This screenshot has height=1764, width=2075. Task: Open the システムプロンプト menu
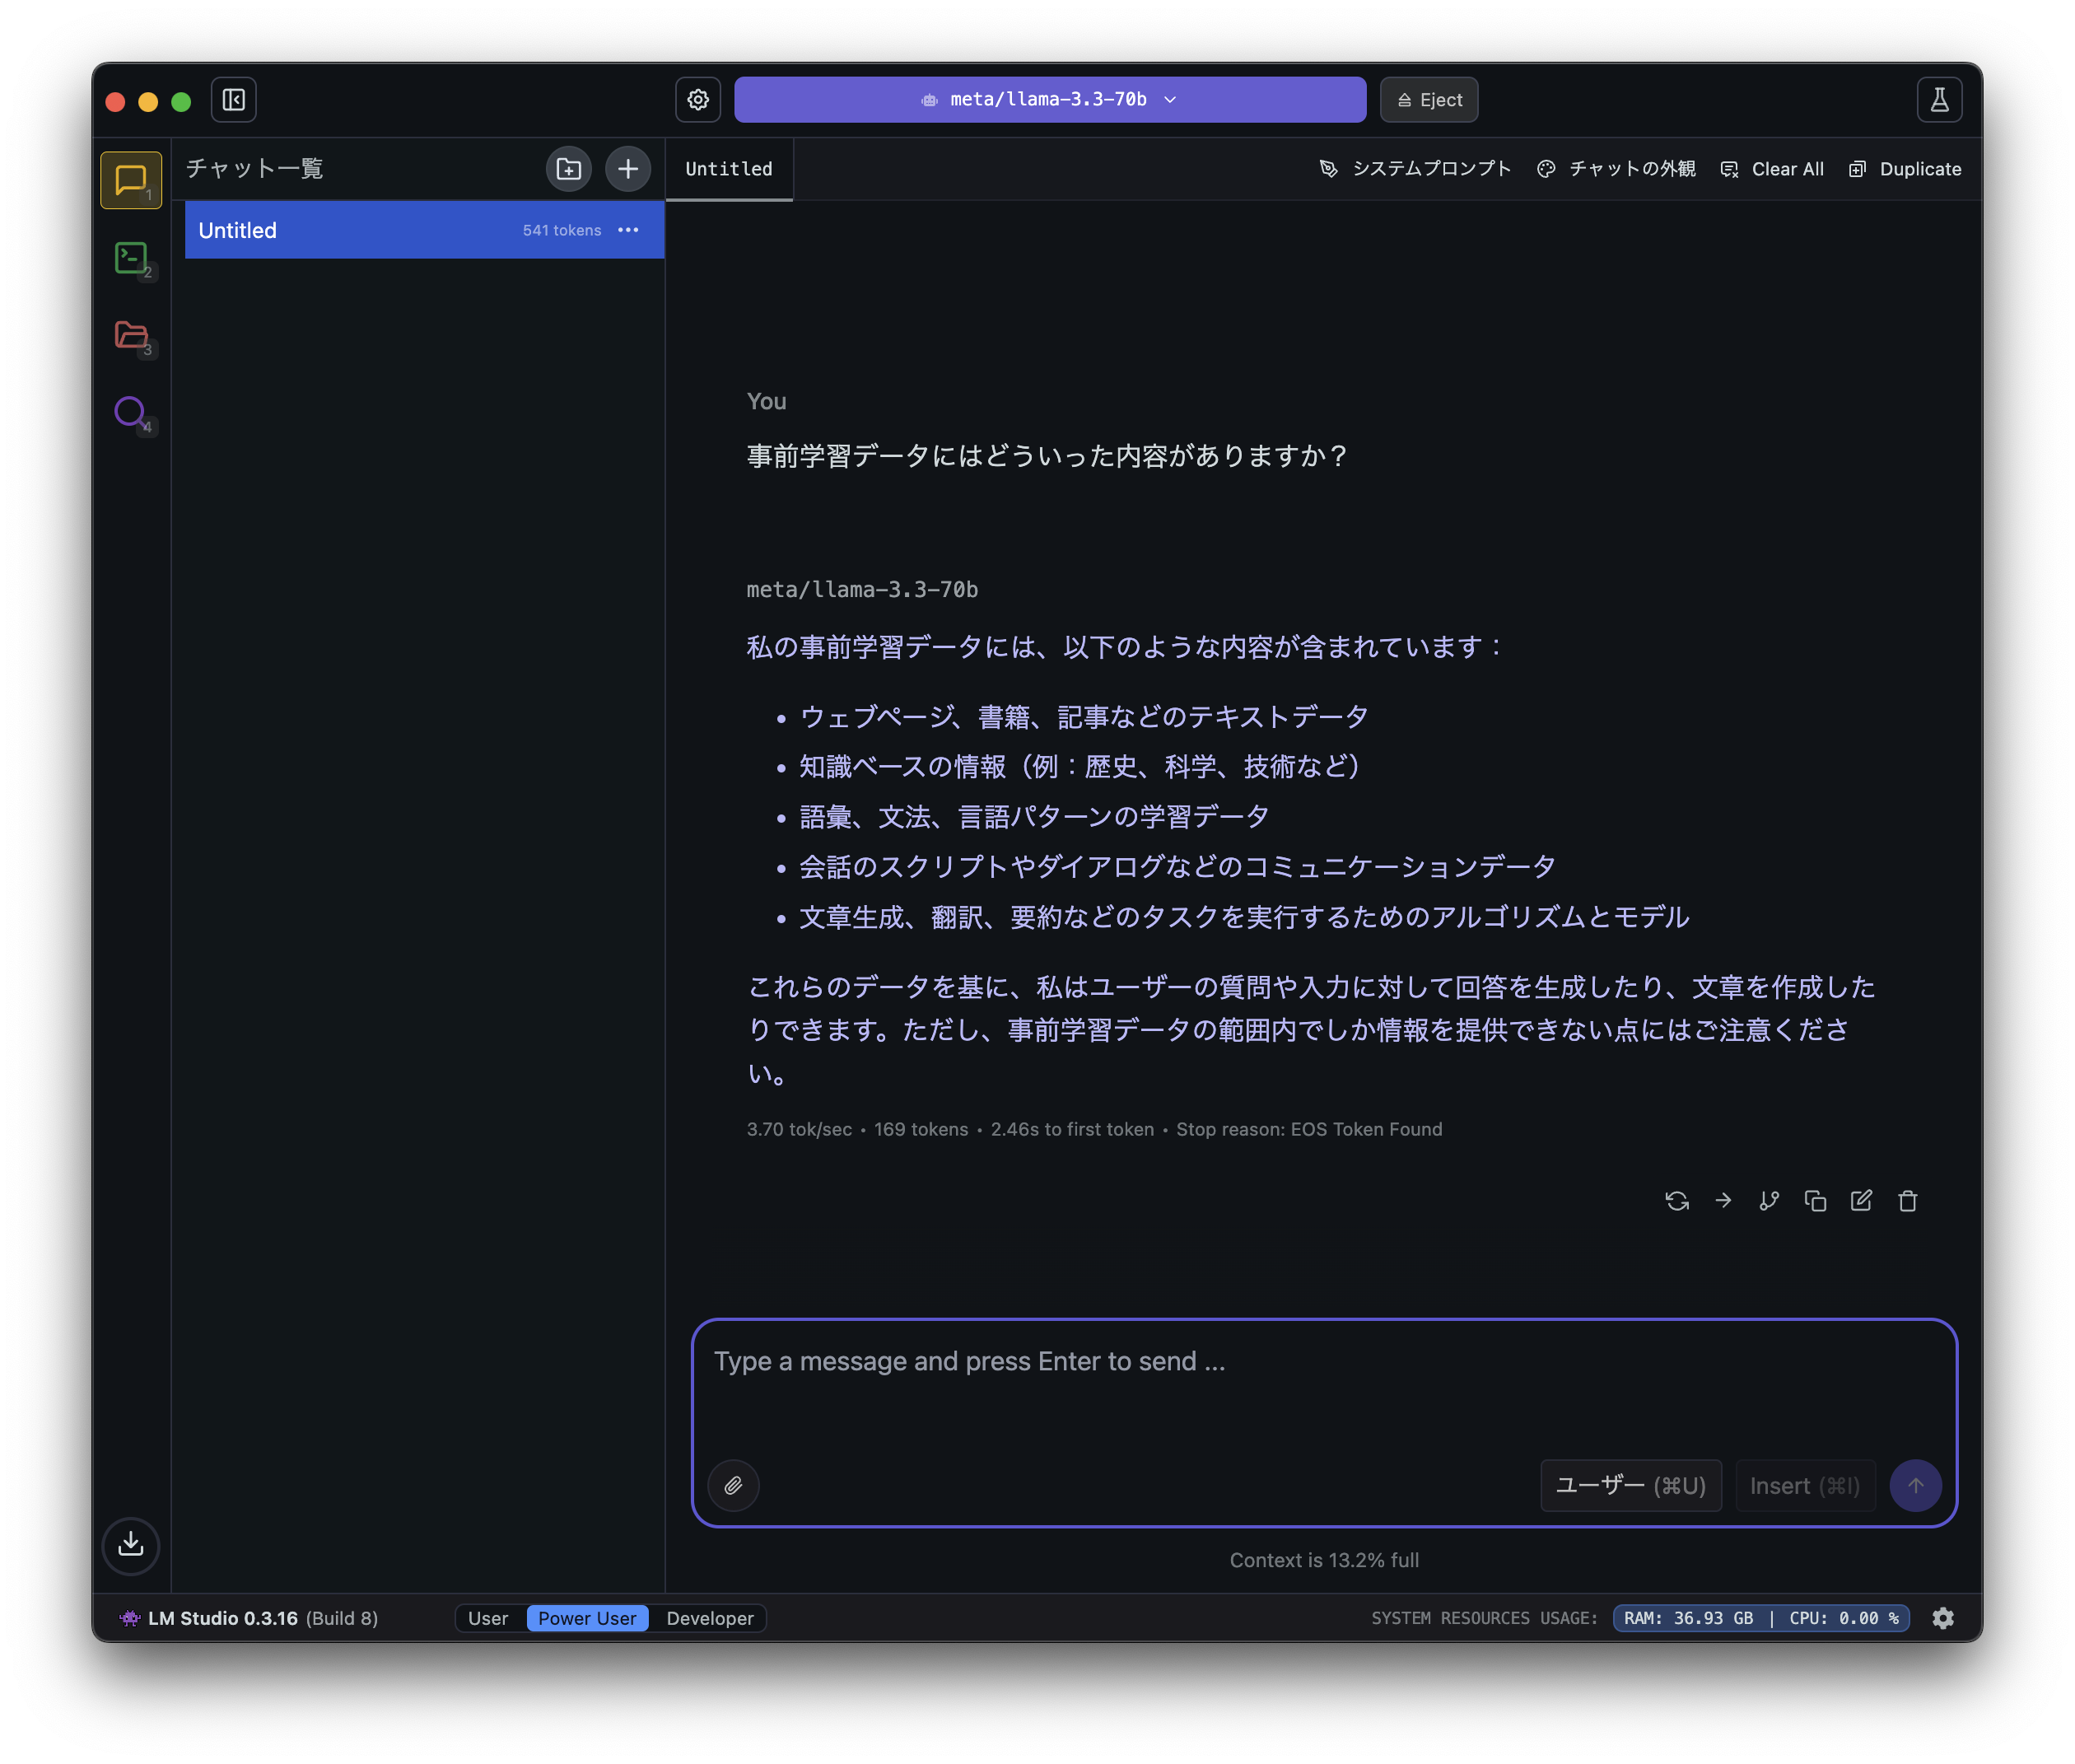click(1416, 168)
